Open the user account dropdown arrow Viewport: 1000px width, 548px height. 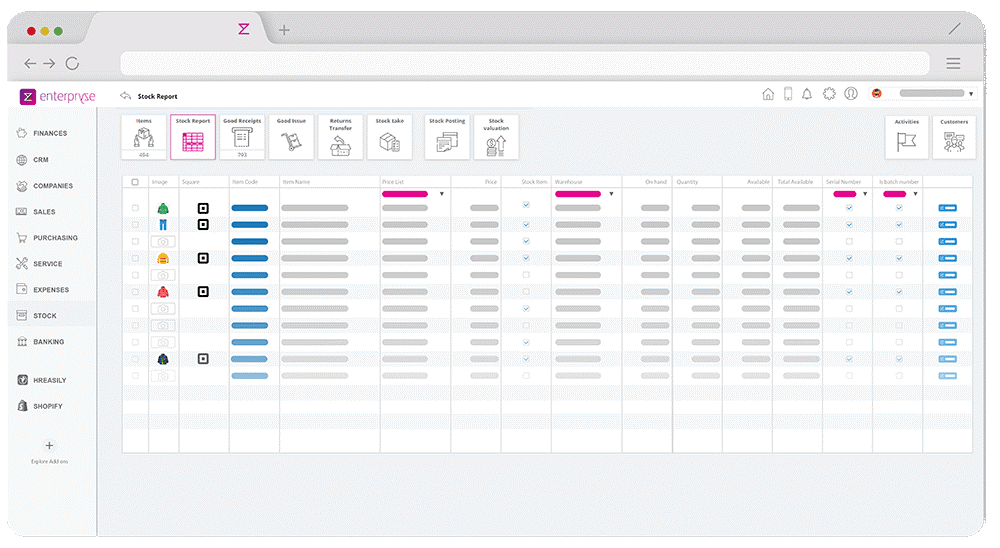971,94
